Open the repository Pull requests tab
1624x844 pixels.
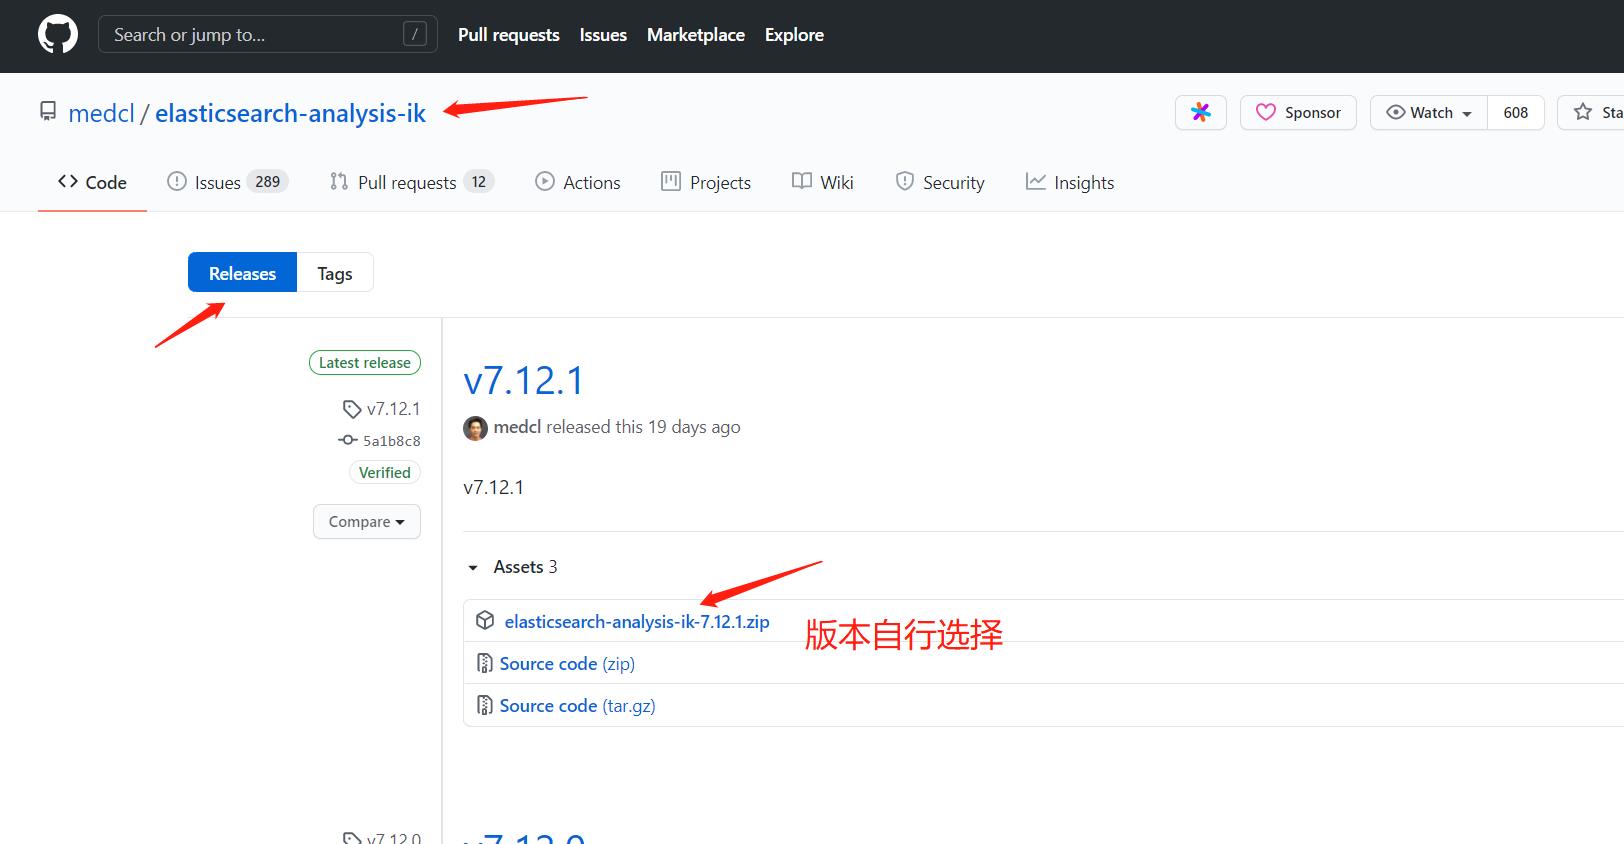pos(411,182)
